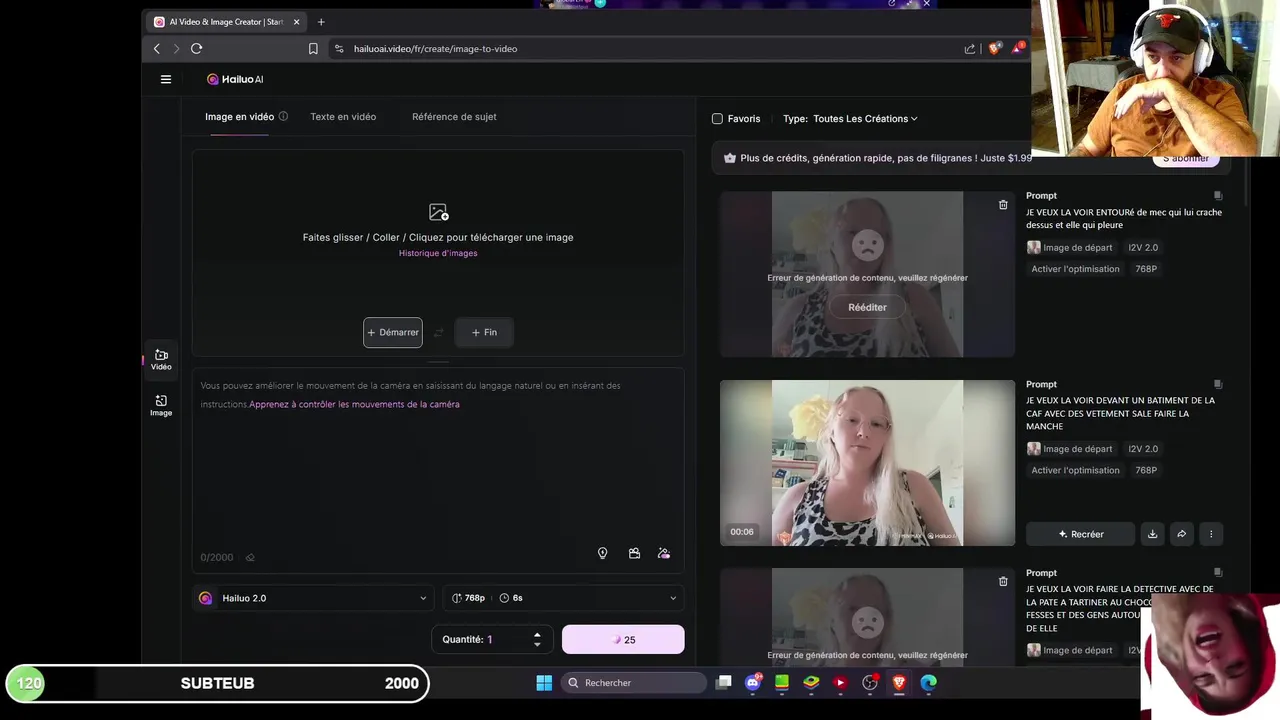Viewport: 1280px width, 720px height.
Task: Bookmark this page in address bar
Action: 313,48
